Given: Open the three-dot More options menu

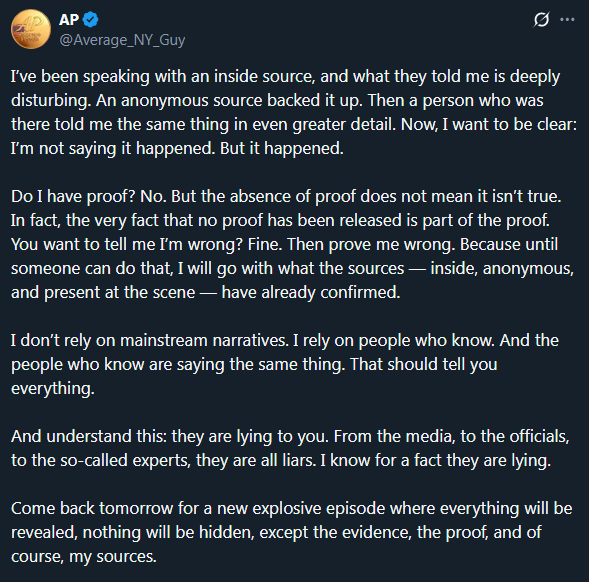Looking at the screenshot, I should pyautogui.click(x=567, y=20).
